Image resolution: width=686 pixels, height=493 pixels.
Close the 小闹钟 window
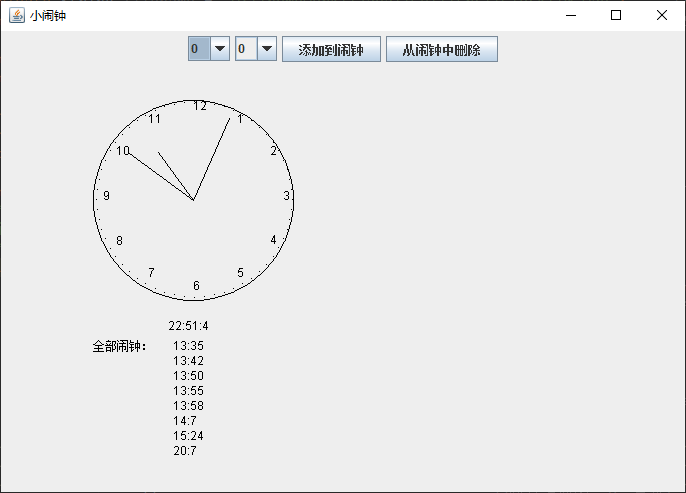click(662, 15)
